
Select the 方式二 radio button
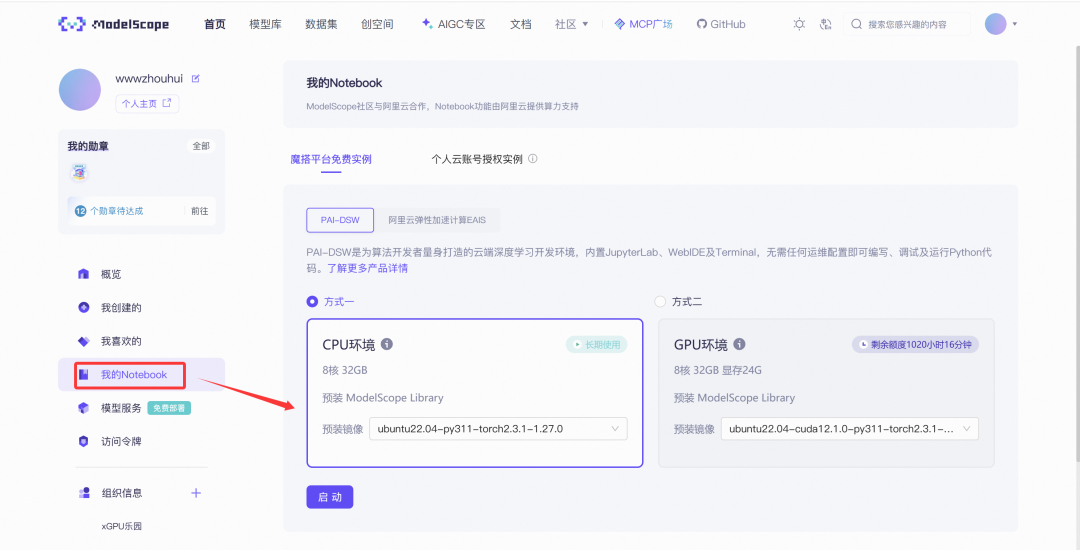[660, 302]
